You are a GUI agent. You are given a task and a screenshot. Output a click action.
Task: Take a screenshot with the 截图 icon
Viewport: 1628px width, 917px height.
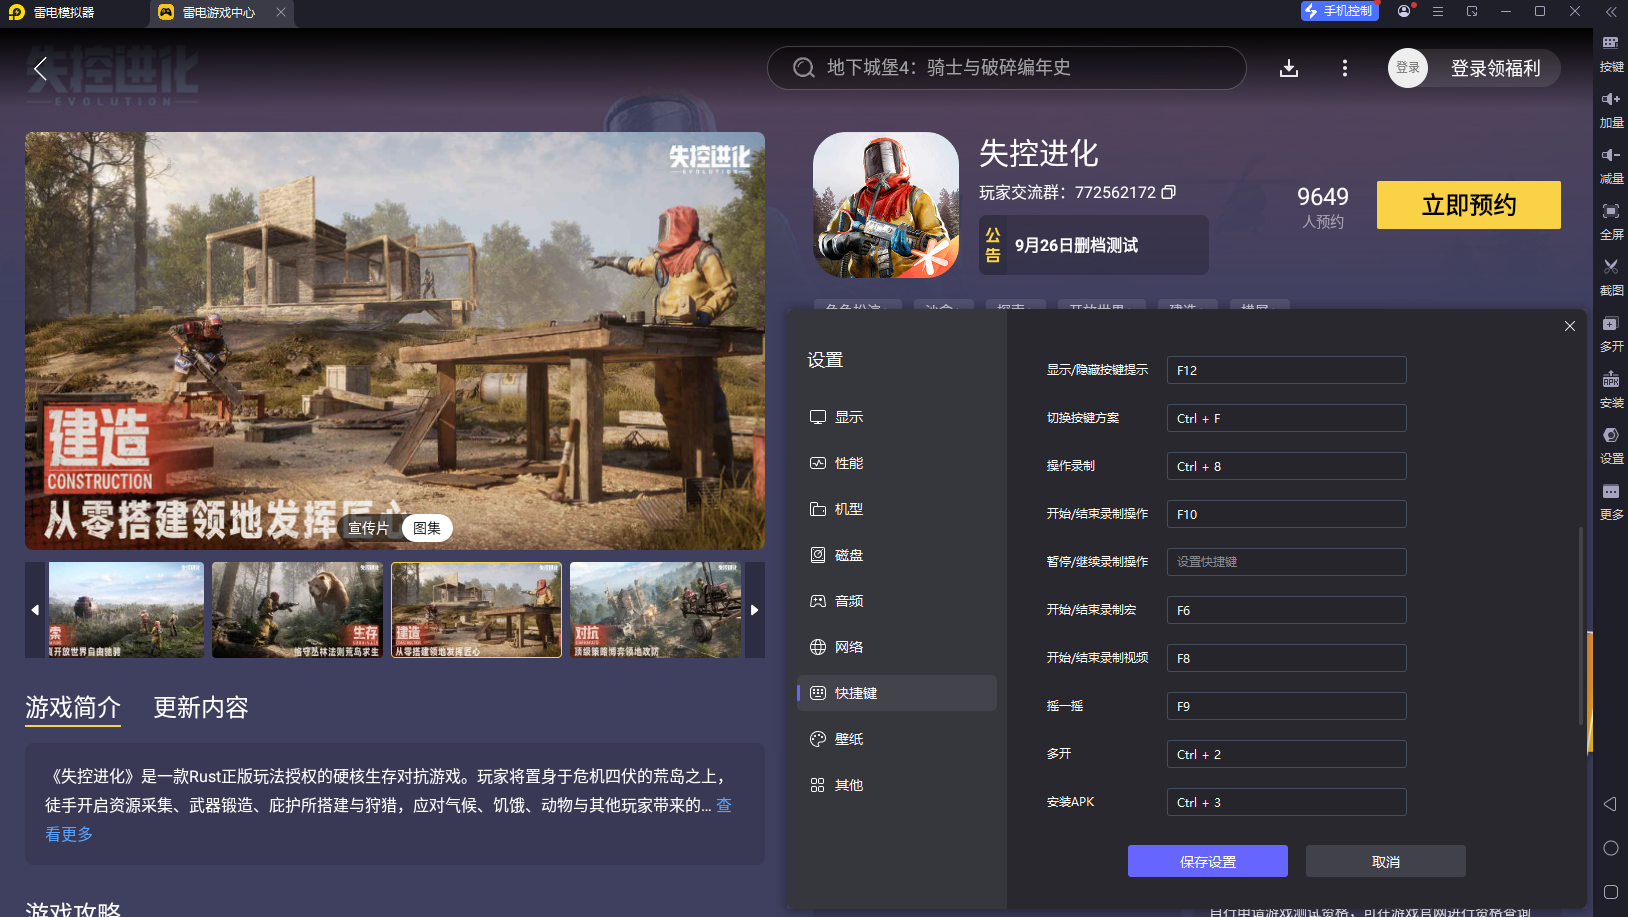(x=1611, y=277)
